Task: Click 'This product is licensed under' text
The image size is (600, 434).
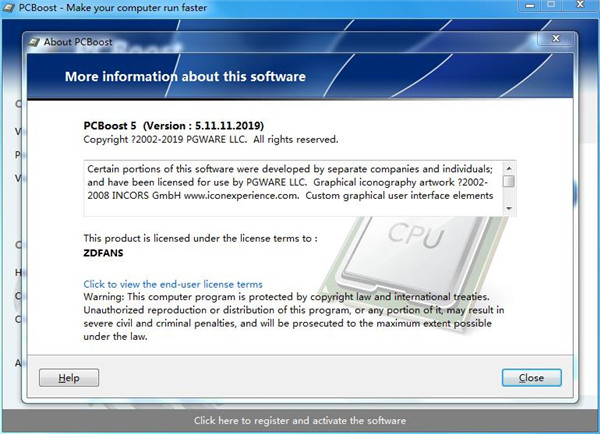Action: (x=201, y=238)
